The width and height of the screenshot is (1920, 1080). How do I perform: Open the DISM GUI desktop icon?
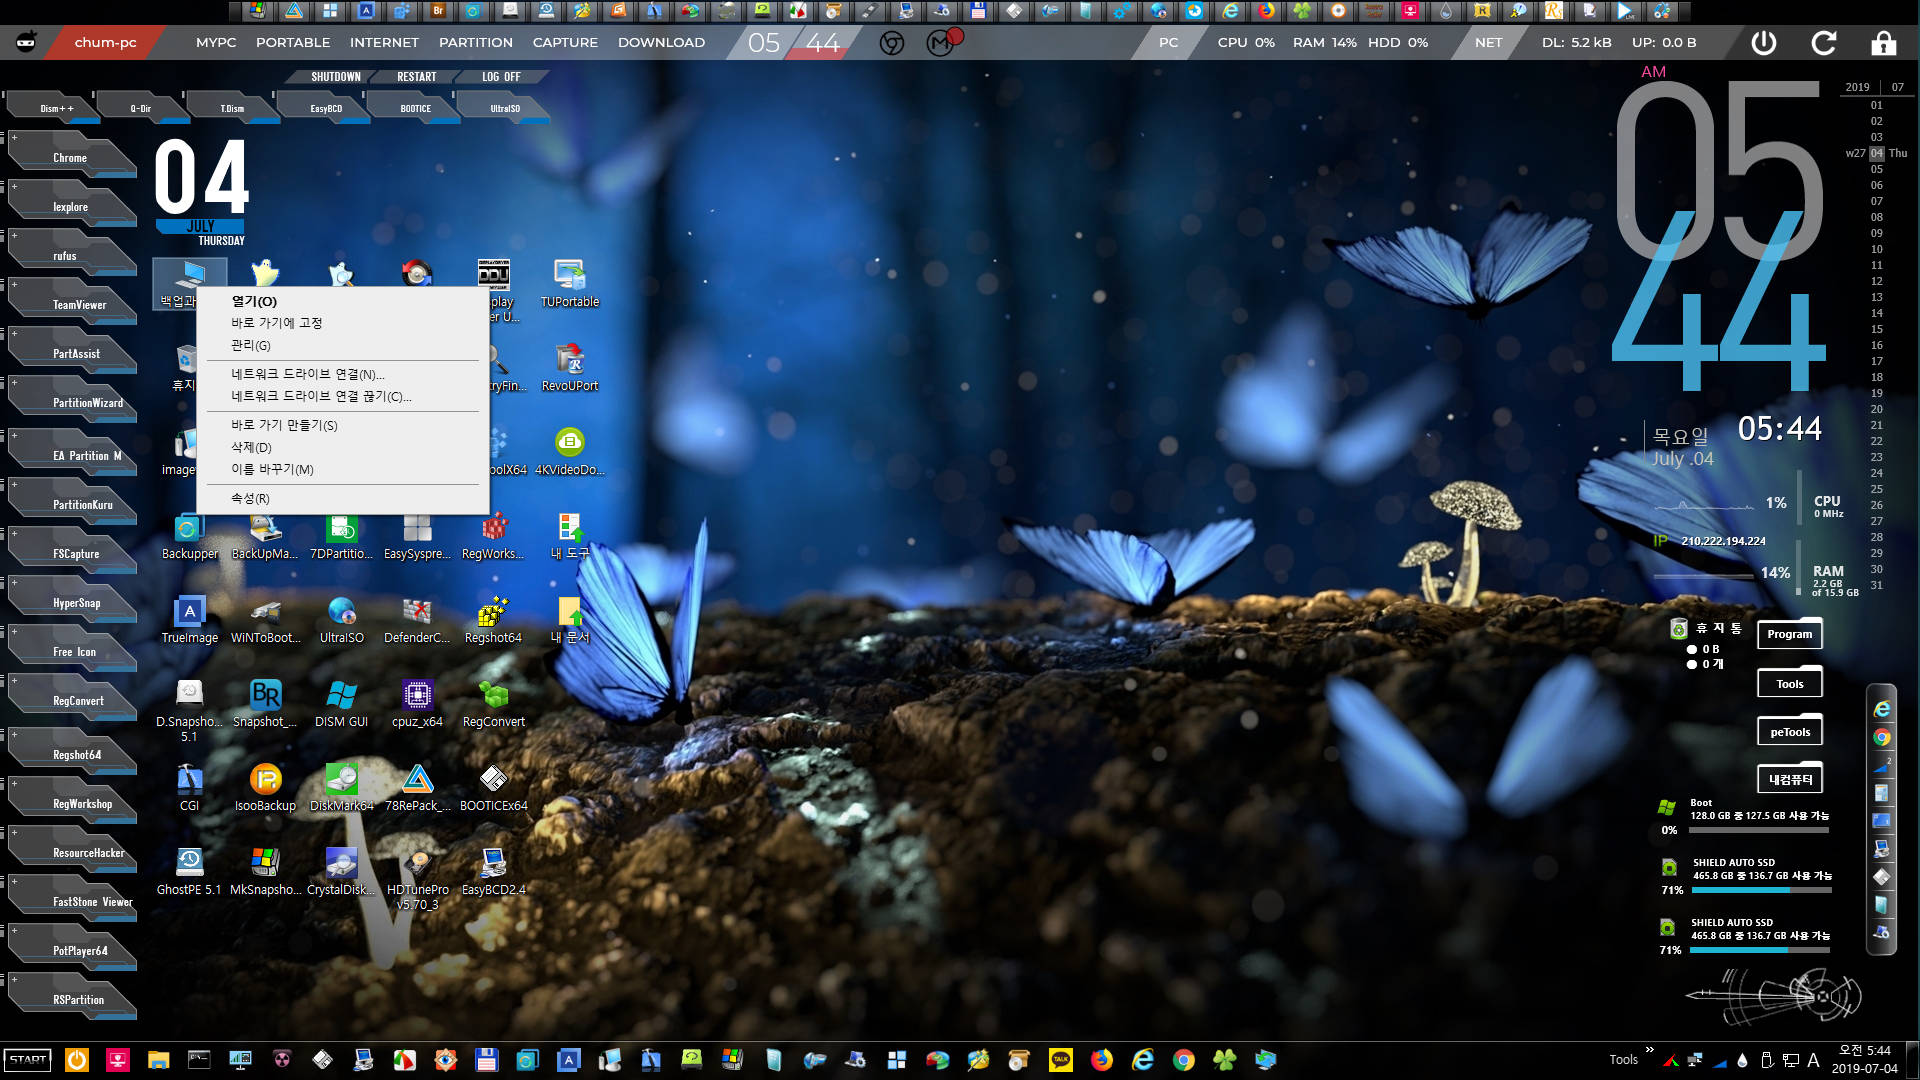[x=341, y=703]
